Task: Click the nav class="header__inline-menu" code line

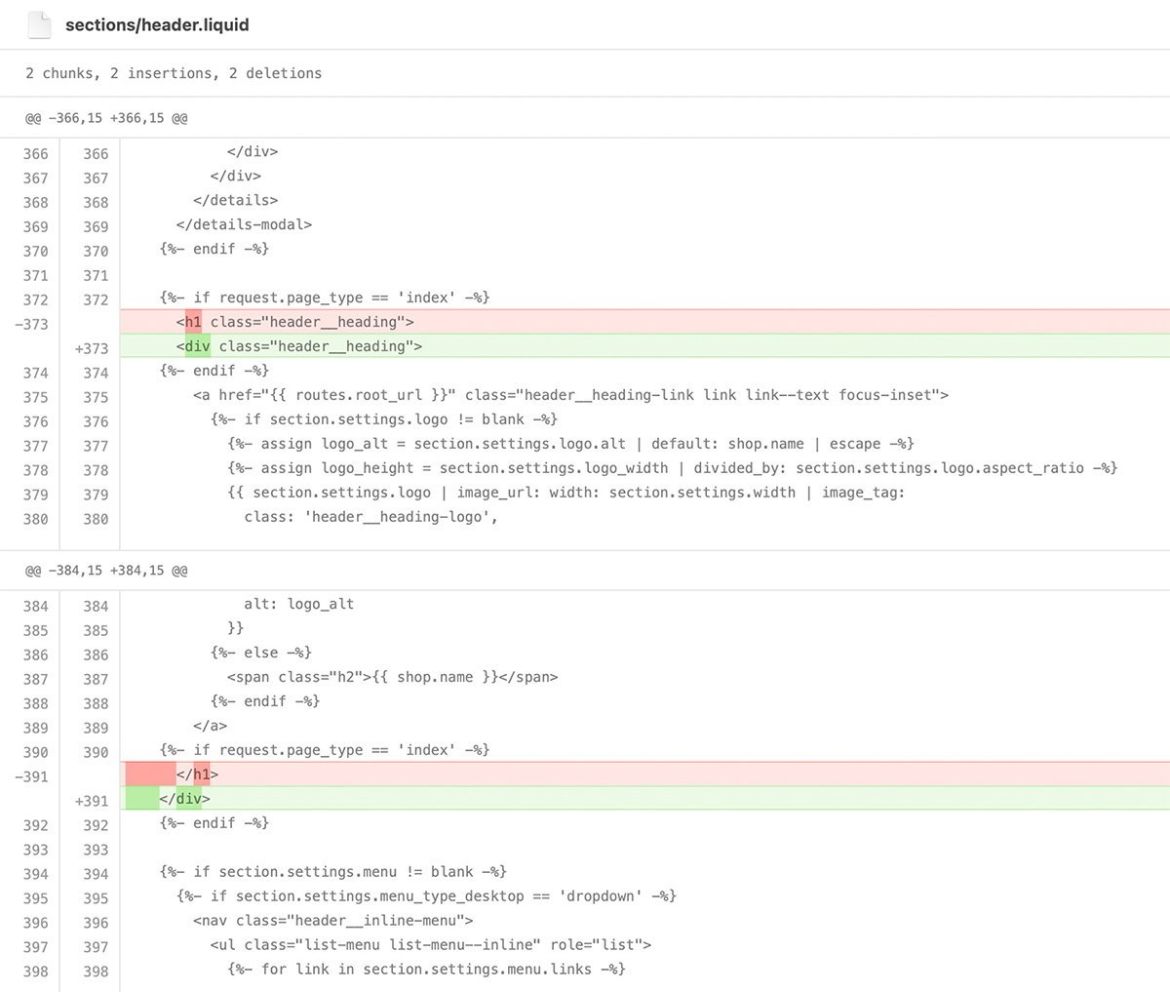Action: click(x=332, y=920)
